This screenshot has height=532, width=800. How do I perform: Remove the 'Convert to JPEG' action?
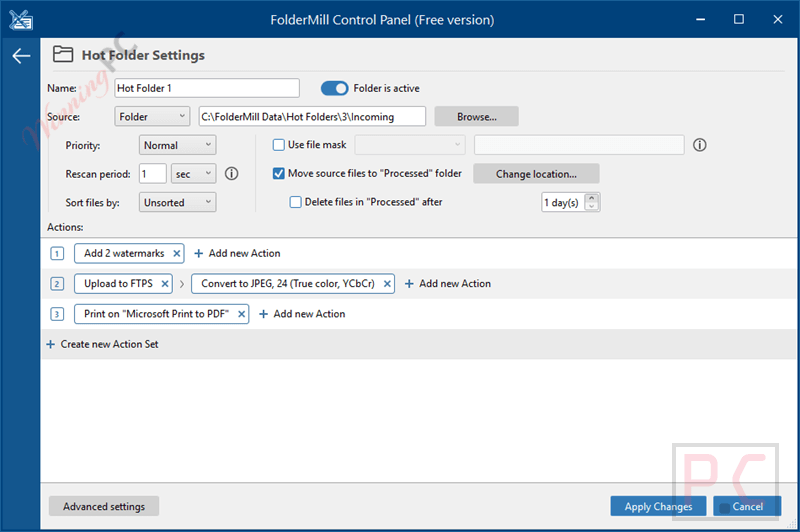tap(387, 284)
